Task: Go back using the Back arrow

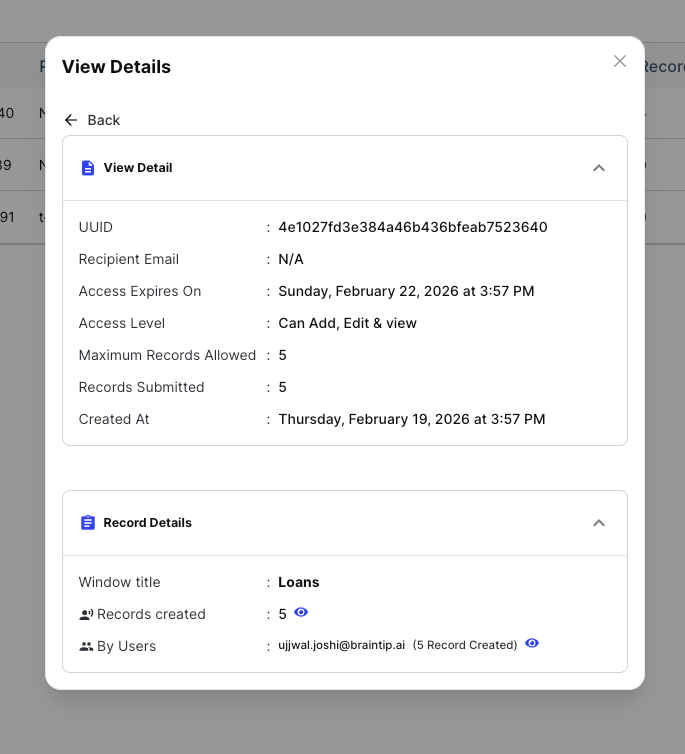Action: [x=71, y=120]
